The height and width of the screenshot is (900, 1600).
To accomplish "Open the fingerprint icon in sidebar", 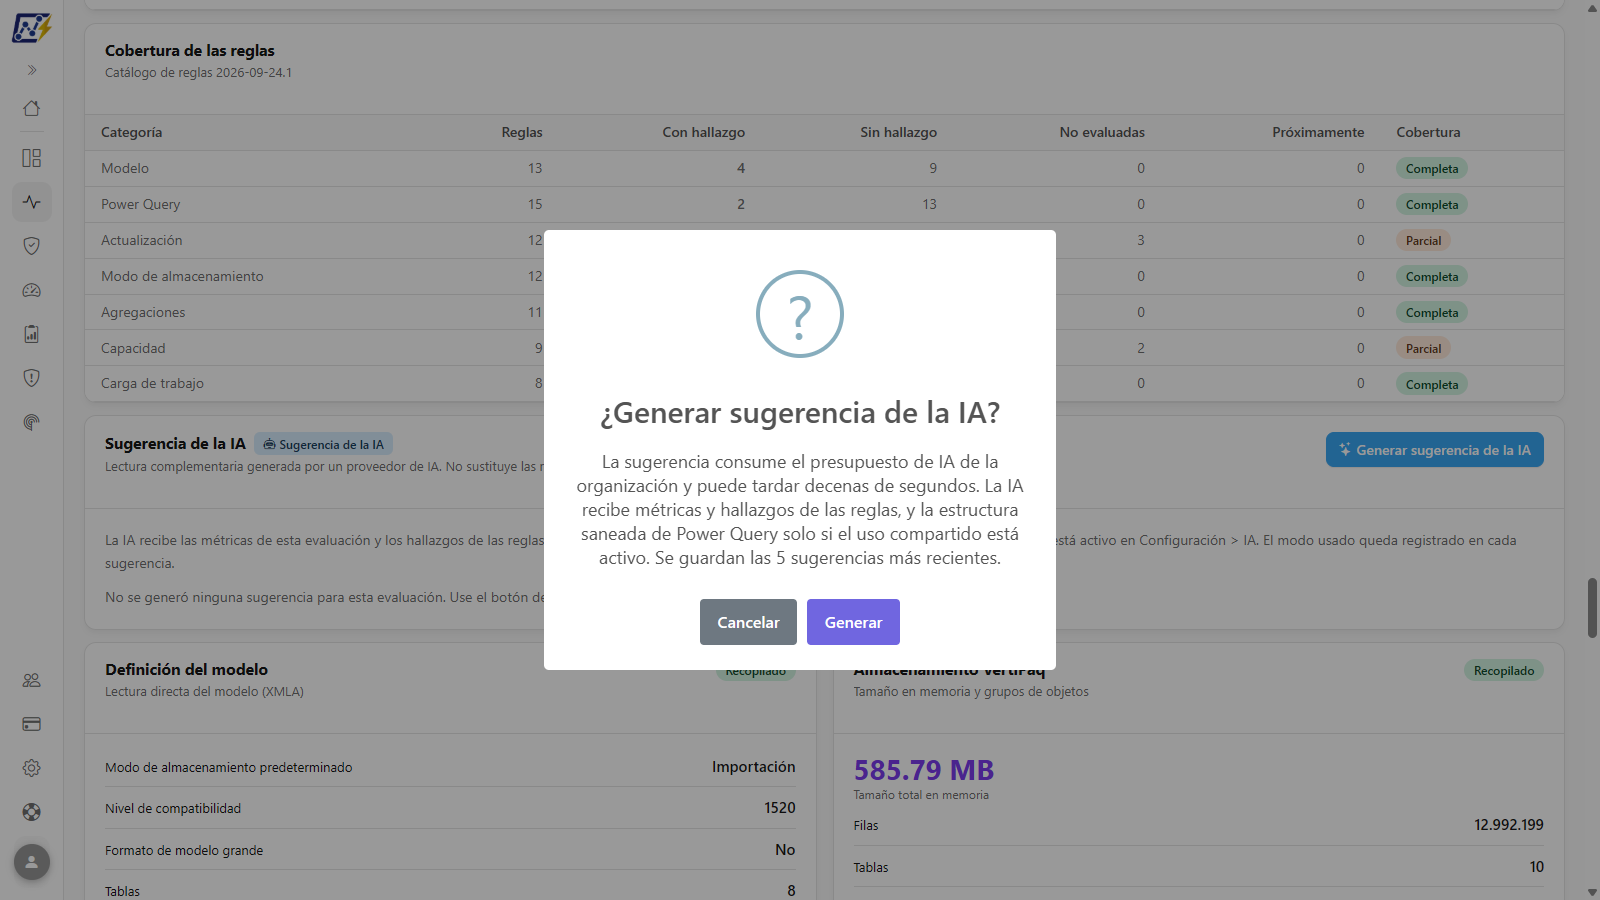I will [x=32, y=422].
